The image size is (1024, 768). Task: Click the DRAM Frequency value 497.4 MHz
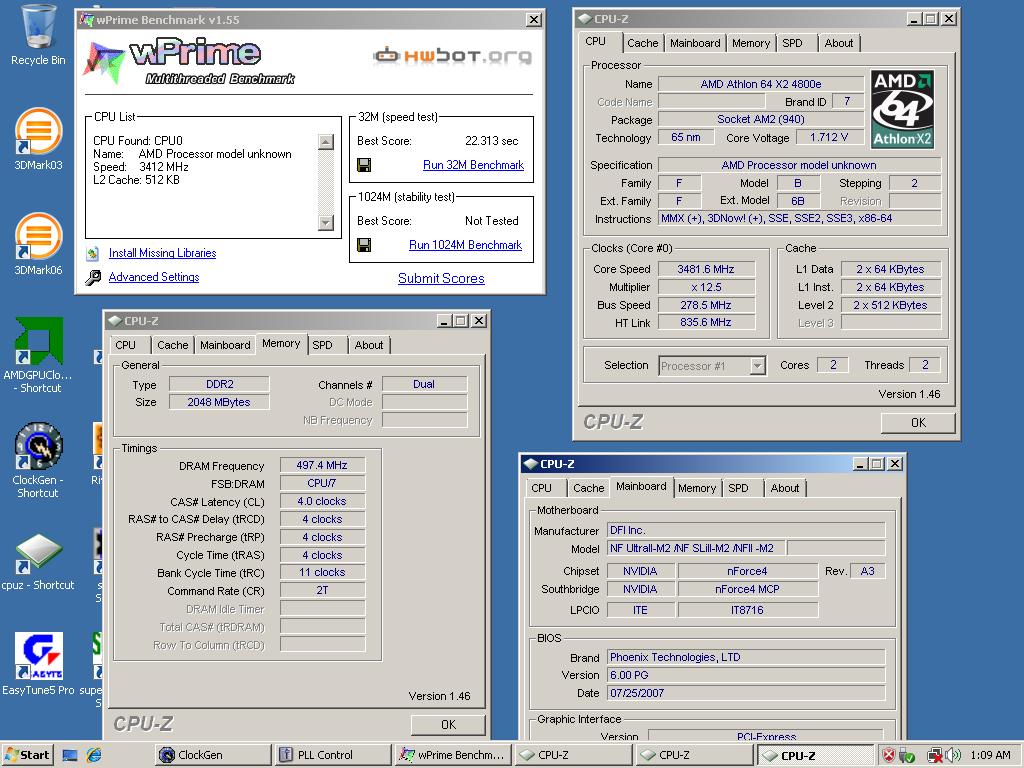pos(322,465)
